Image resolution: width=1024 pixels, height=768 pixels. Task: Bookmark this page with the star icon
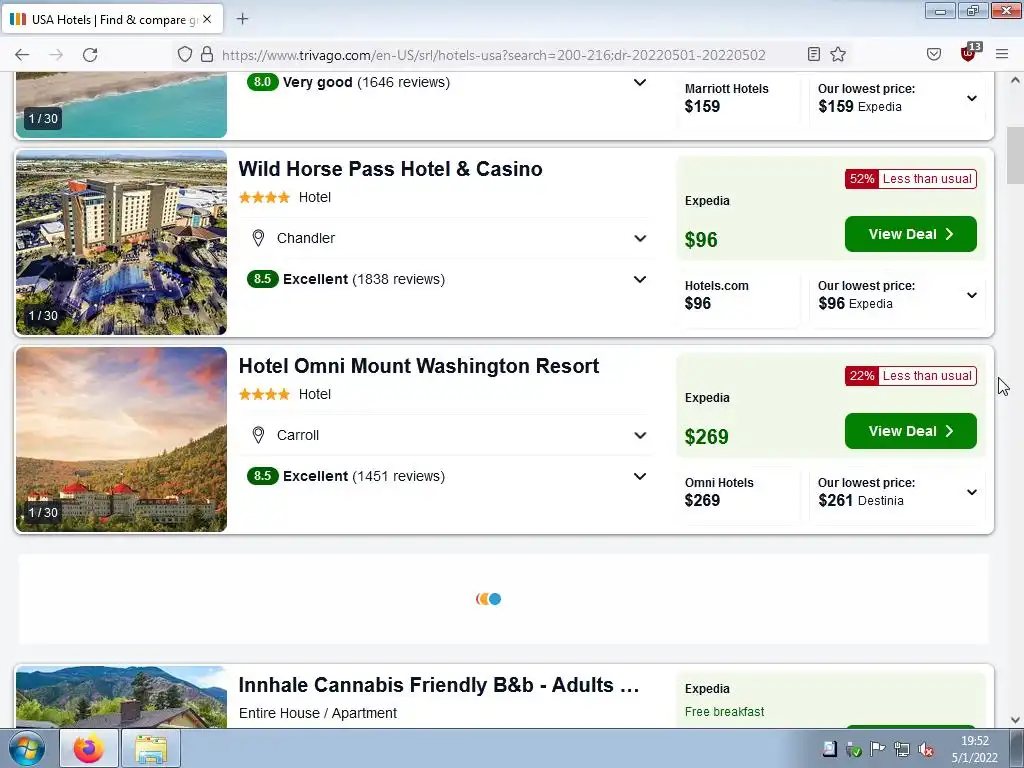[838, 54]
